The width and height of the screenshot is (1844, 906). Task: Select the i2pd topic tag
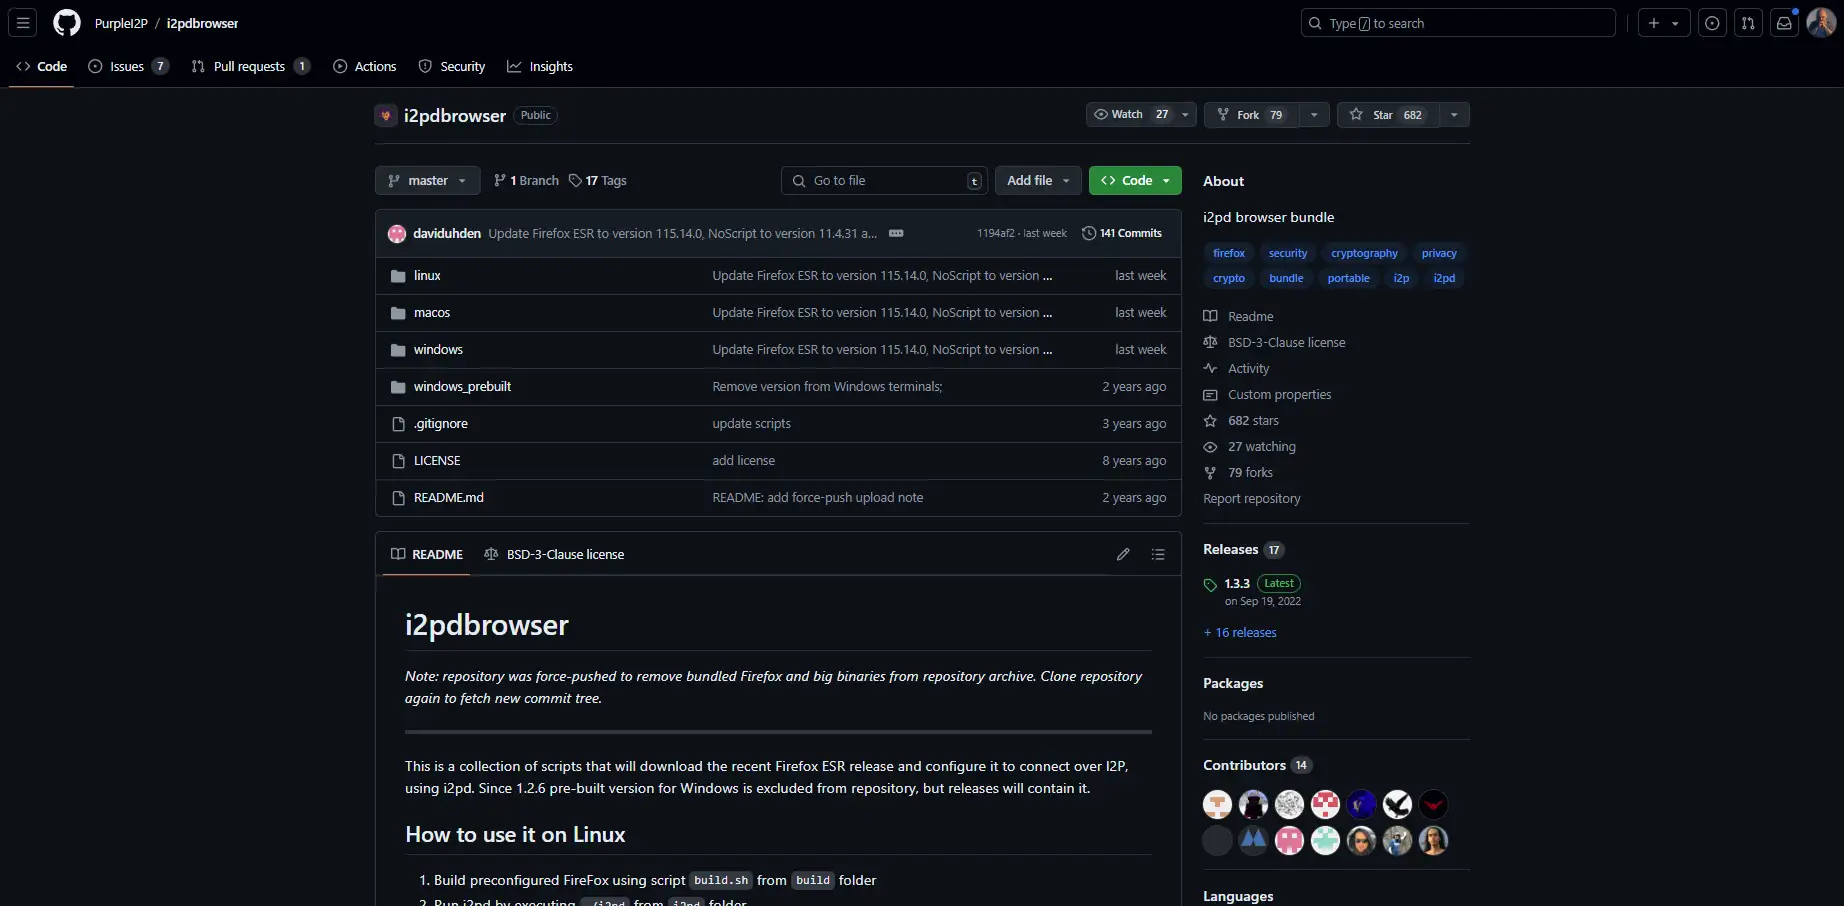(1444, 278)
